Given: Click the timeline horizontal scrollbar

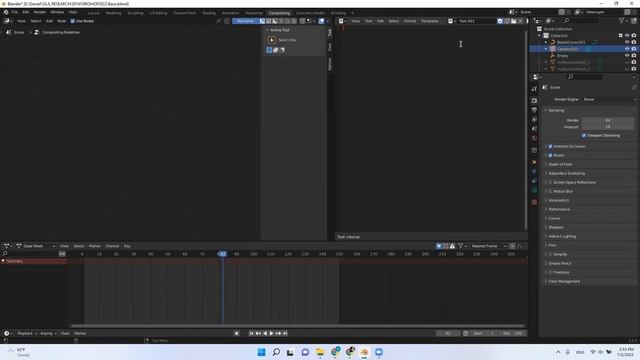Looking at the screenshot, I should pos(297,326).
